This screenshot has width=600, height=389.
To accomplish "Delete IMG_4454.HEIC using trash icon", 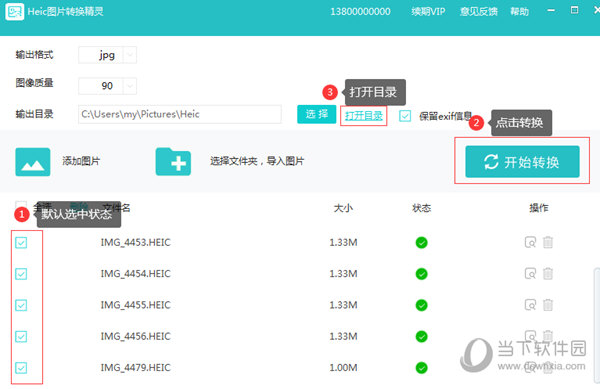I will (x=548, y=273).
